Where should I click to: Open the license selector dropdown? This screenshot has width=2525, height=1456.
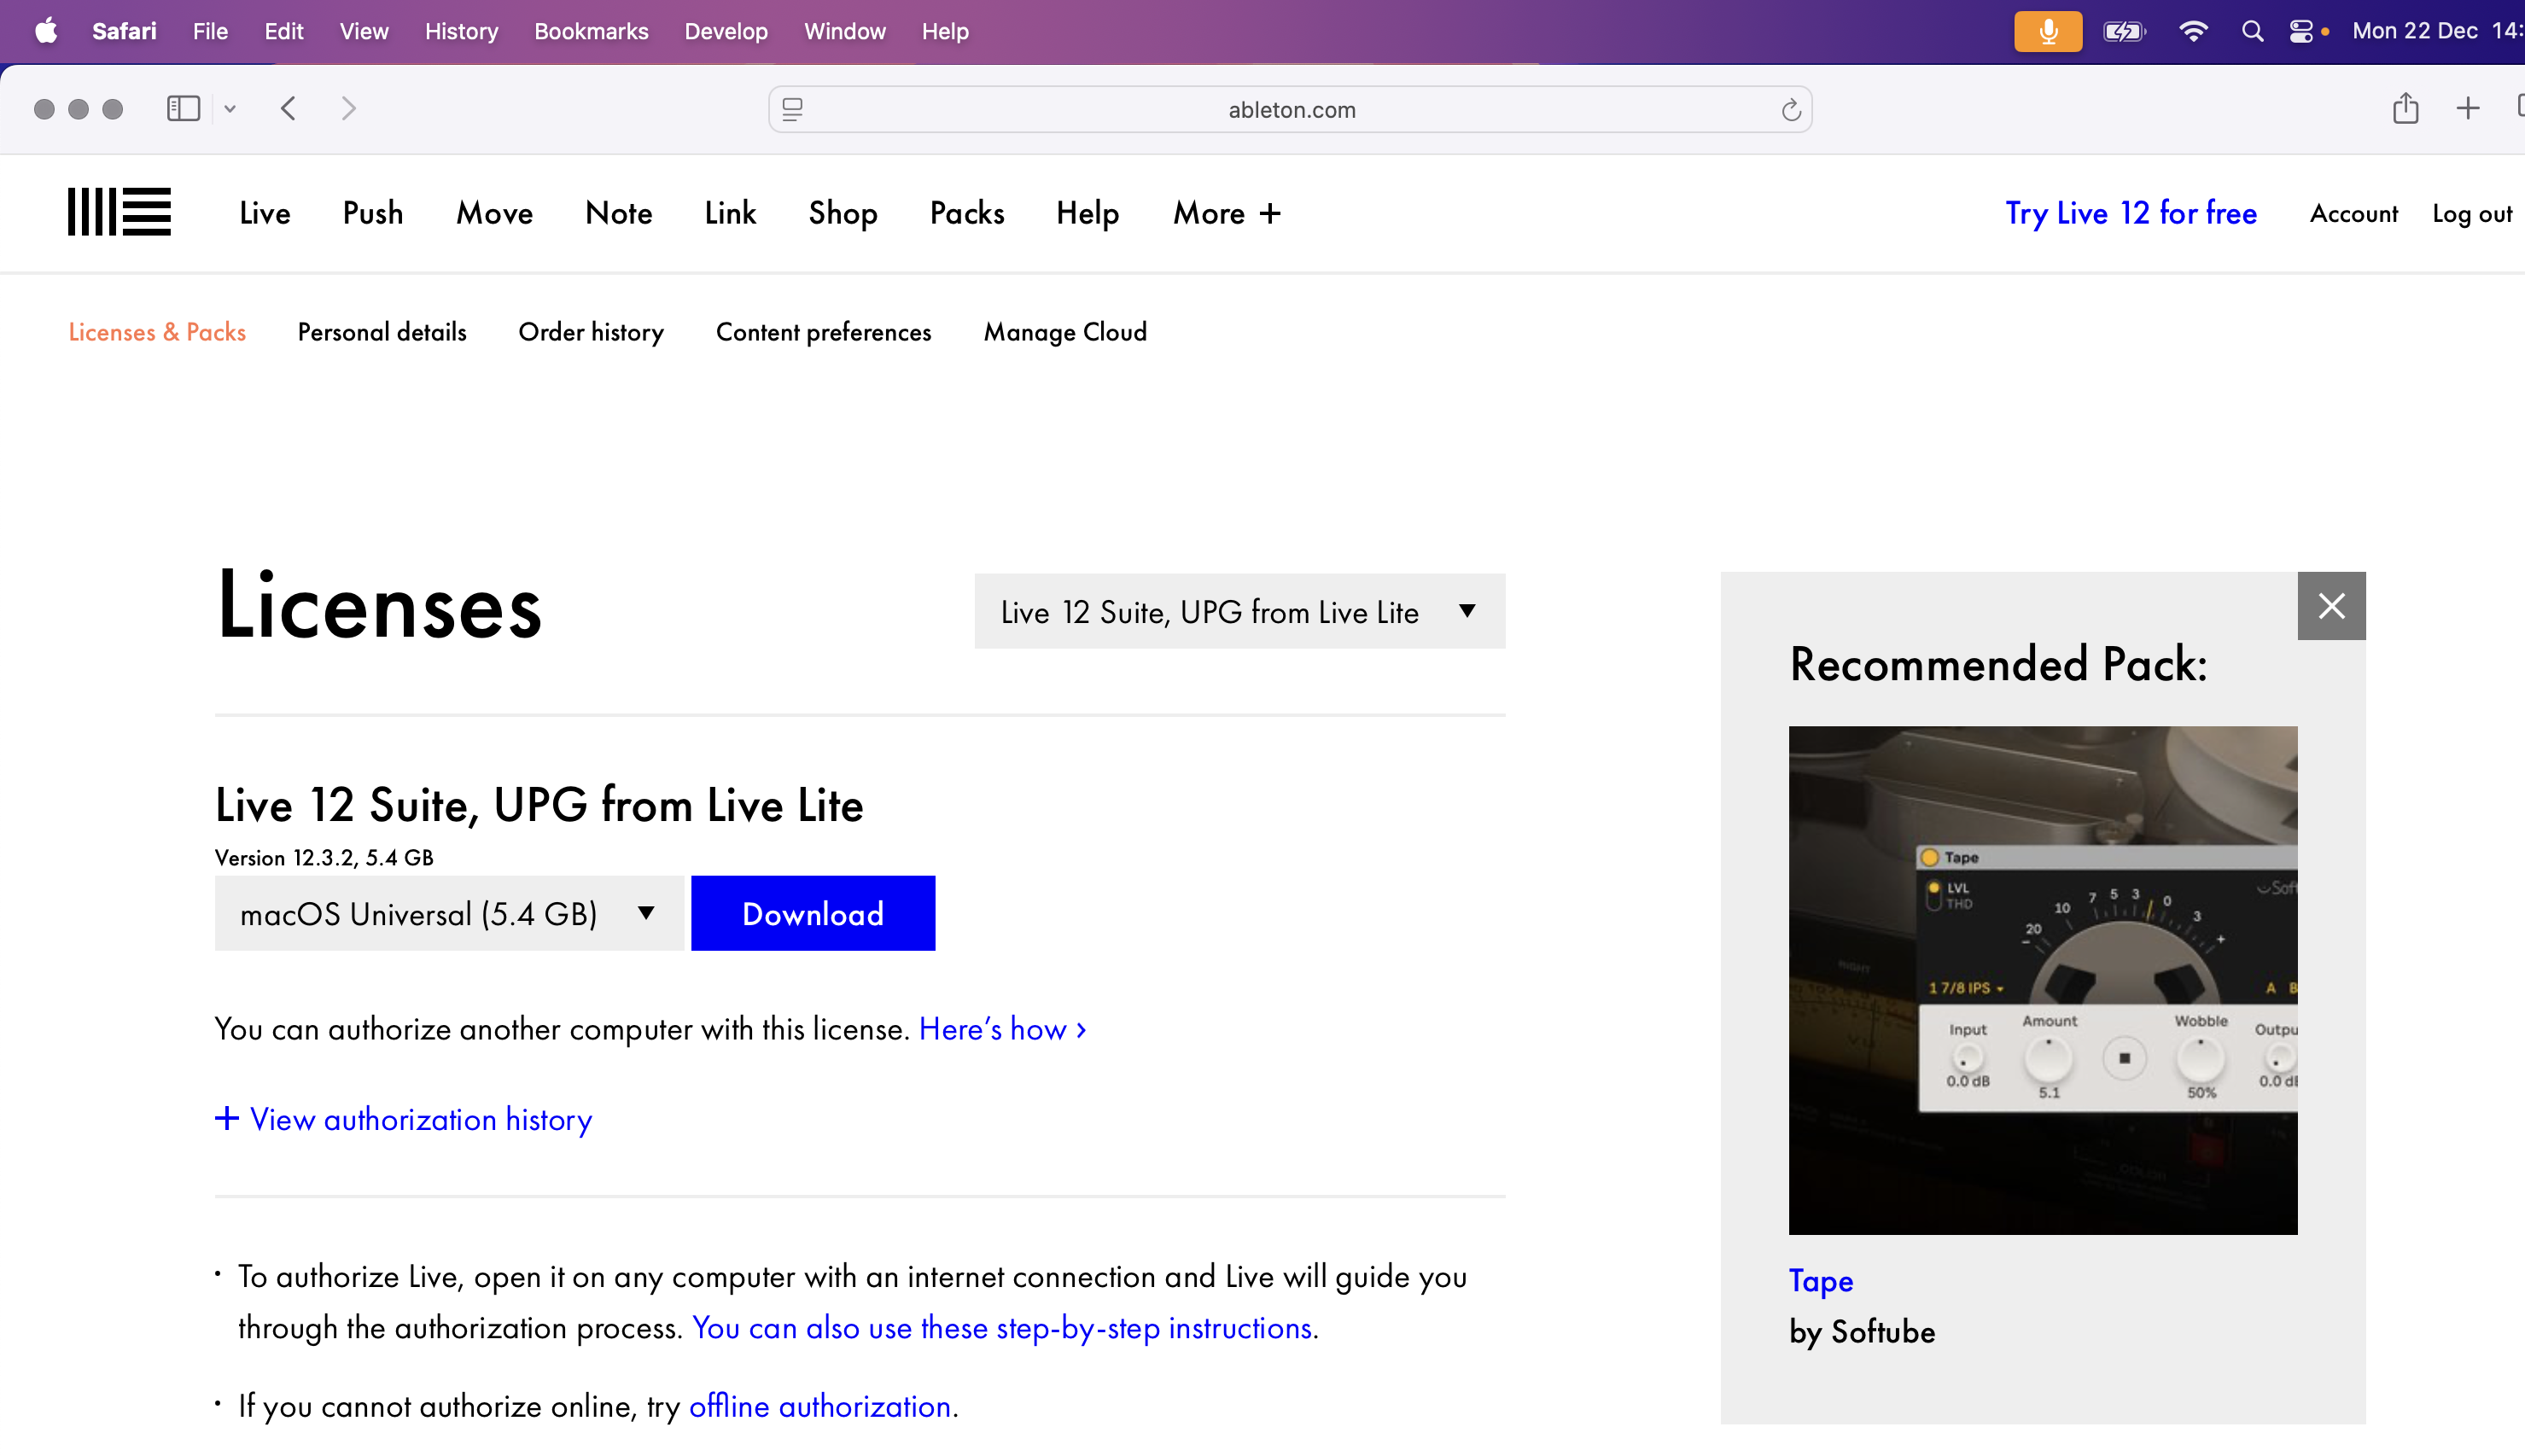[x=1239, y=611]
